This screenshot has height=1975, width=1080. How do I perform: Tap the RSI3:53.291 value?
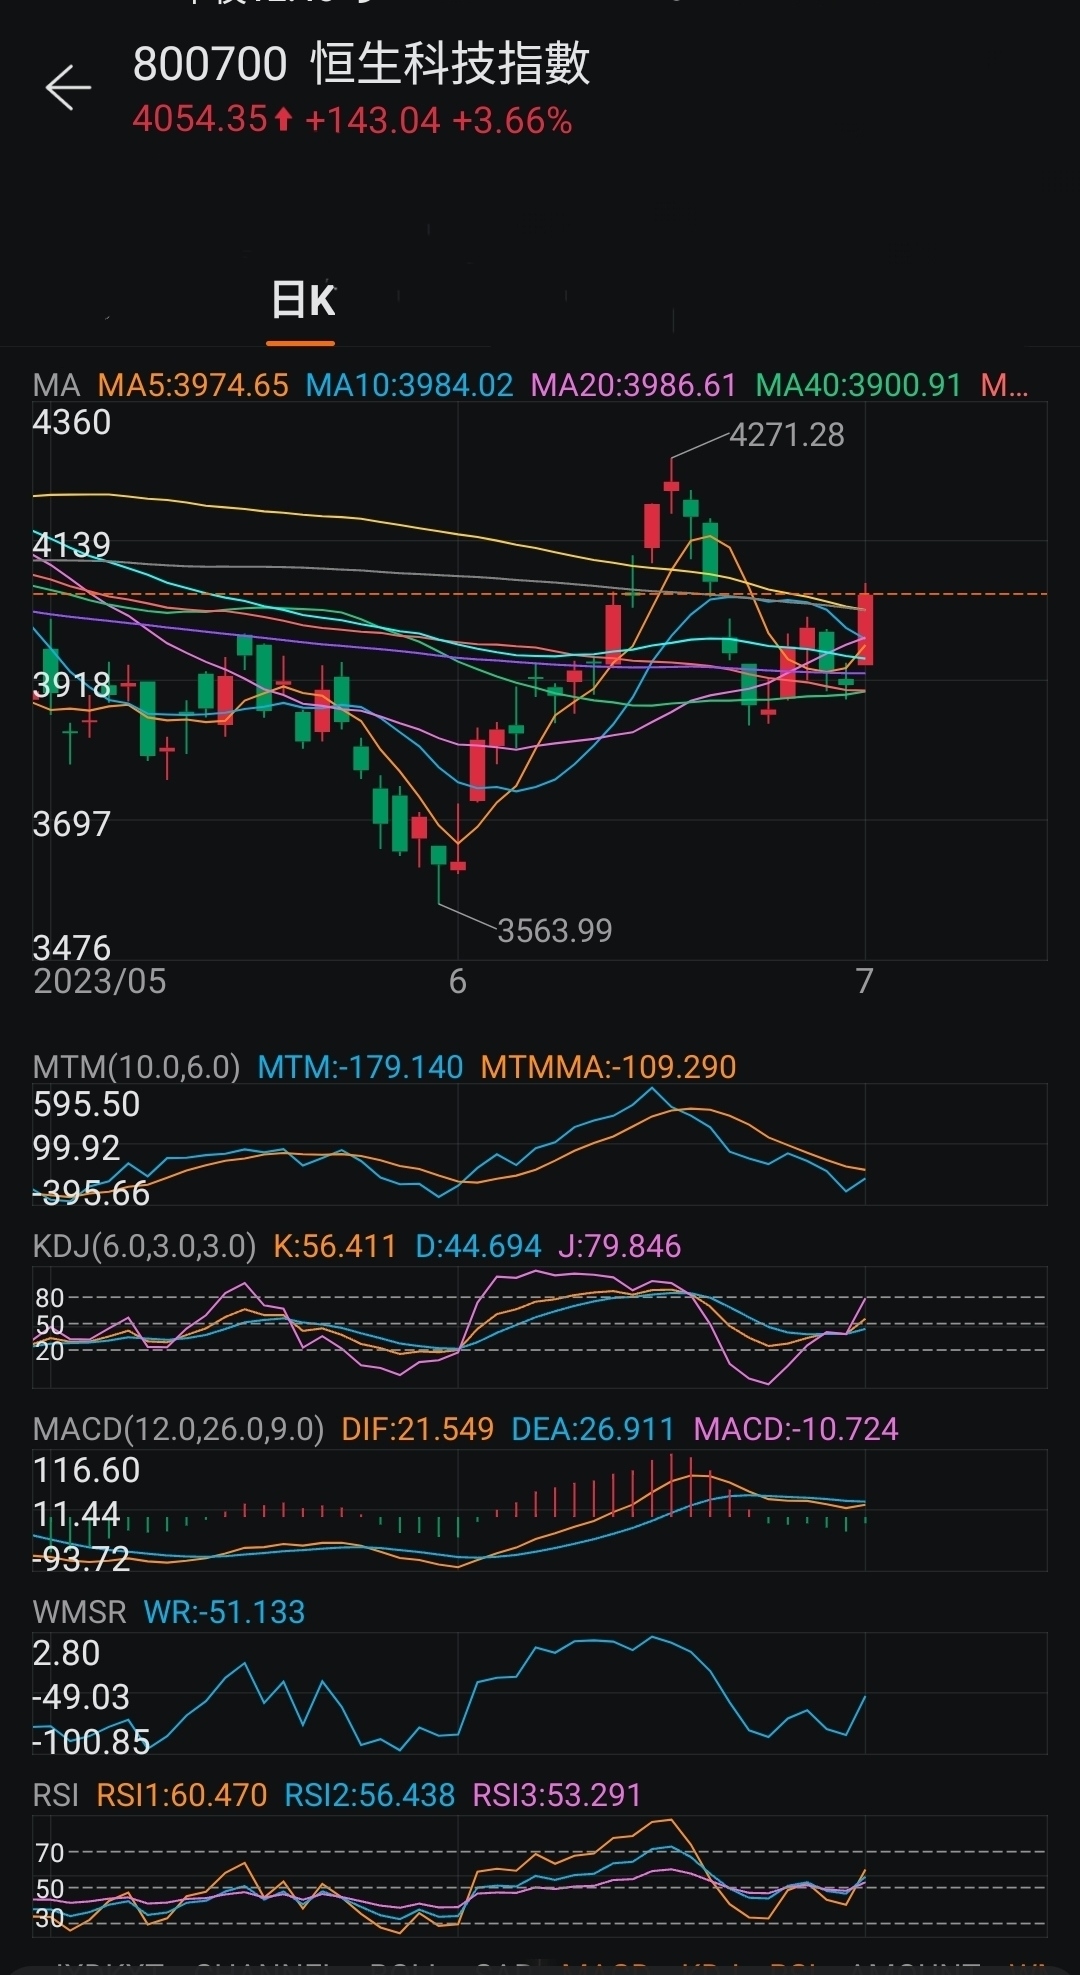(x=557, y=1795)
